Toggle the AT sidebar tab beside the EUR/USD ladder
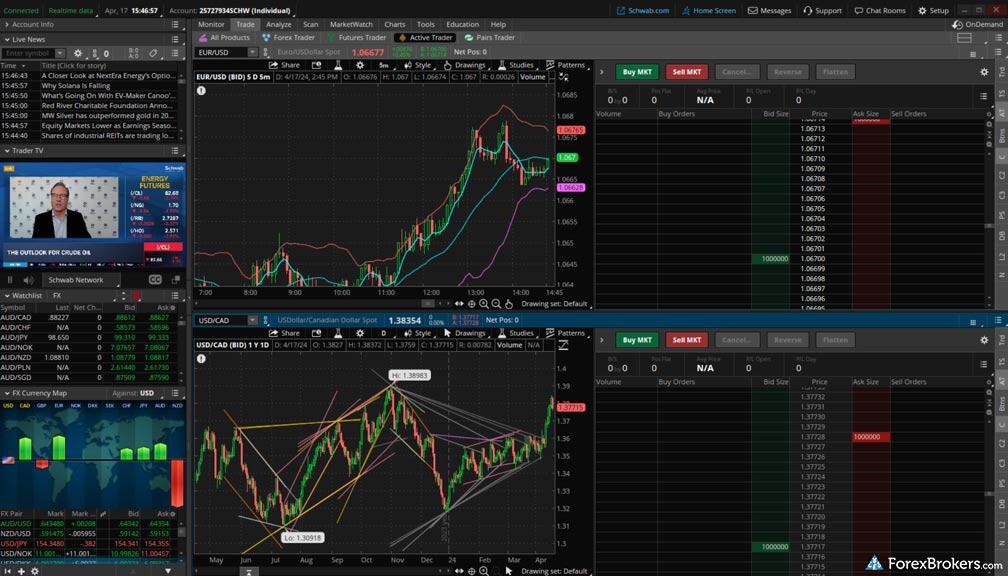The height and width of the screenshot is (576, 1008). pyautogui.click(x=1002, y=114)
